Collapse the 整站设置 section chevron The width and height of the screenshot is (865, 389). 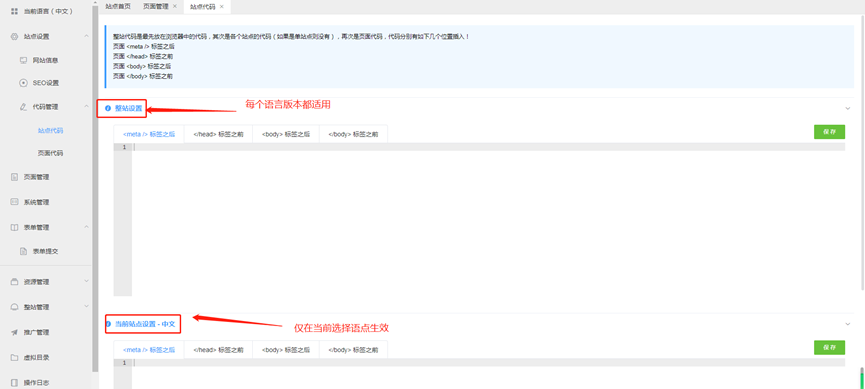tap(848, 108)
